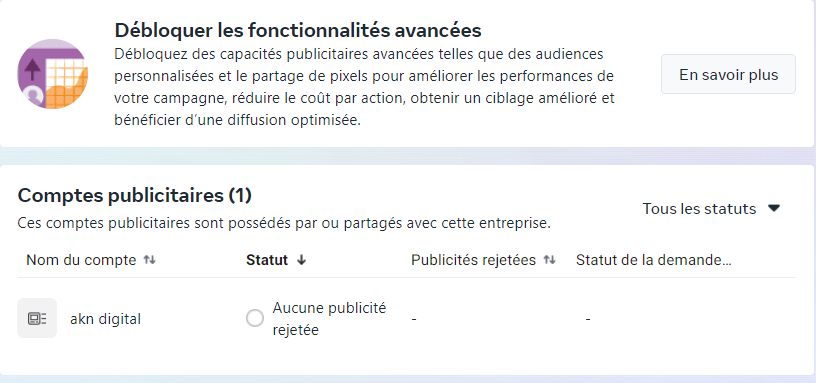Click the grey status circle for akn digital

[x=255, y=318]
